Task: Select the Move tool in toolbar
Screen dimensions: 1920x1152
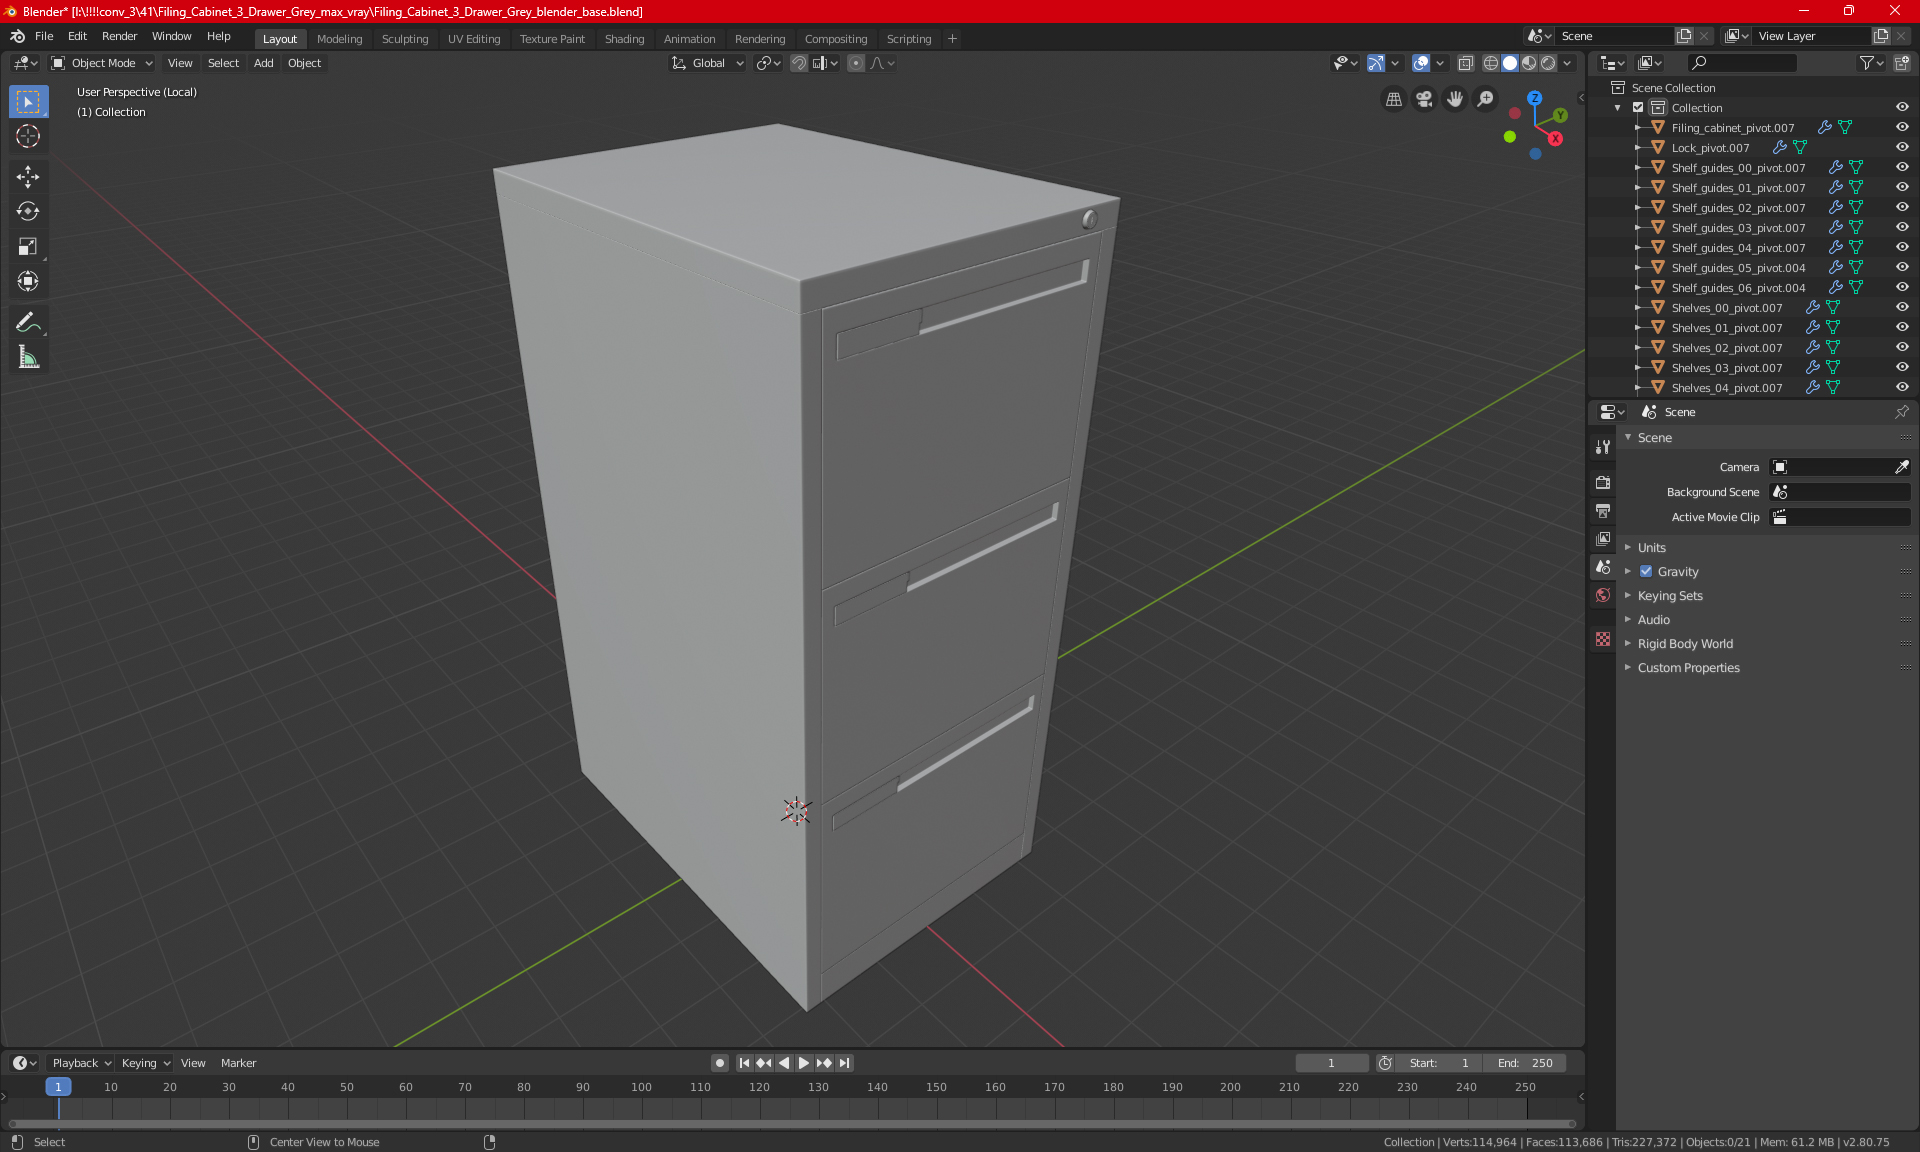Action: click(x=28, y=177)
